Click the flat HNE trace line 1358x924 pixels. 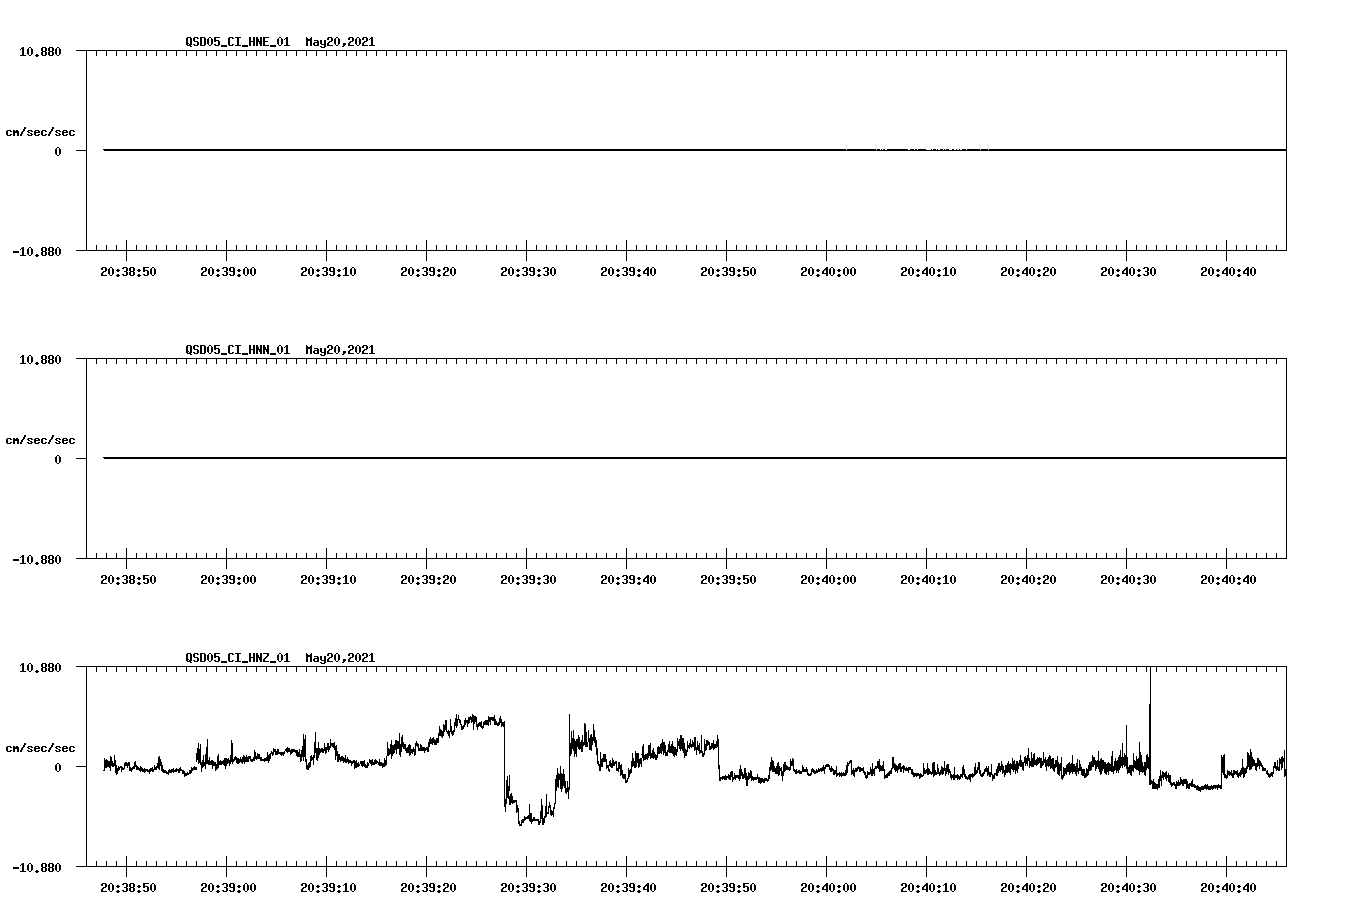[x=694, y=150]
